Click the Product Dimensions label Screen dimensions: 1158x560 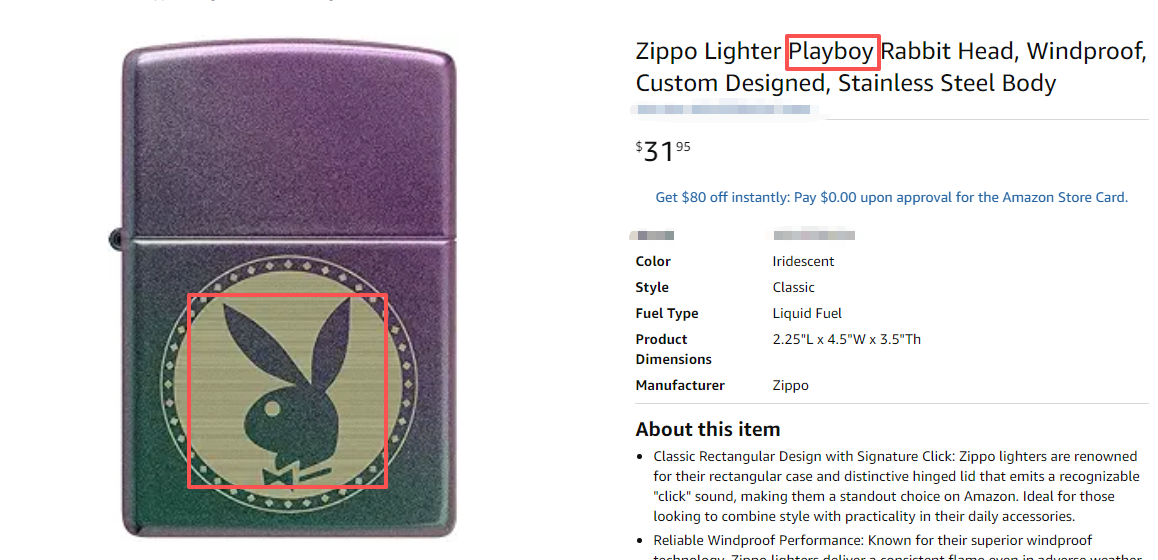coord(673,349)
